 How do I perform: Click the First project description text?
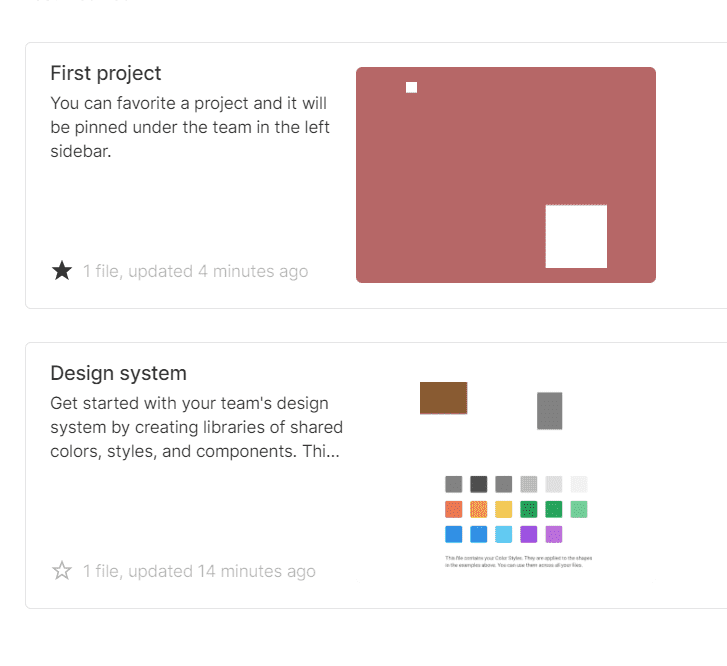click(x=190, y=127)
